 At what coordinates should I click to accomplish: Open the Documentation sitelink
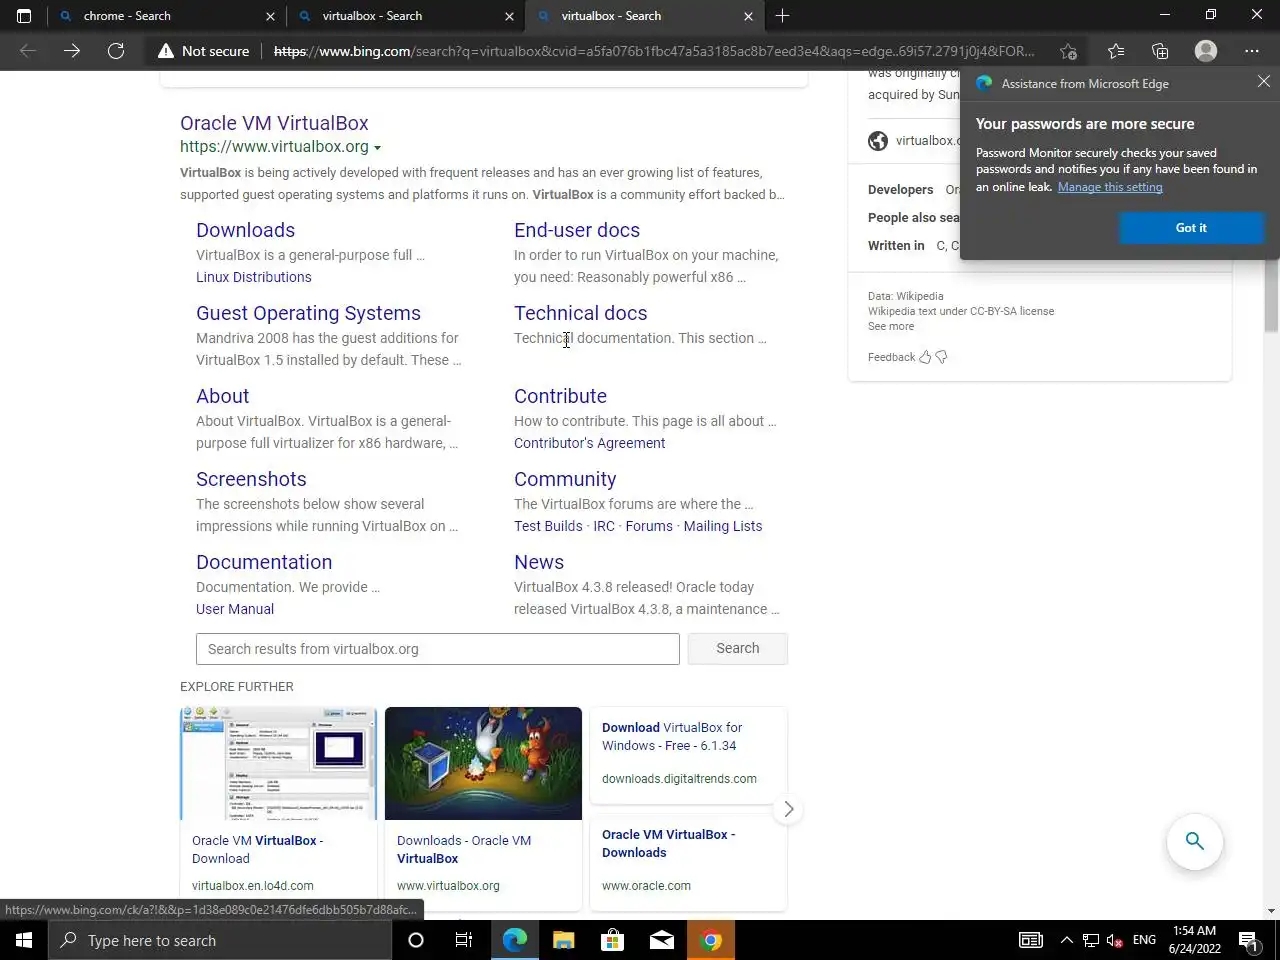[264, 562]
